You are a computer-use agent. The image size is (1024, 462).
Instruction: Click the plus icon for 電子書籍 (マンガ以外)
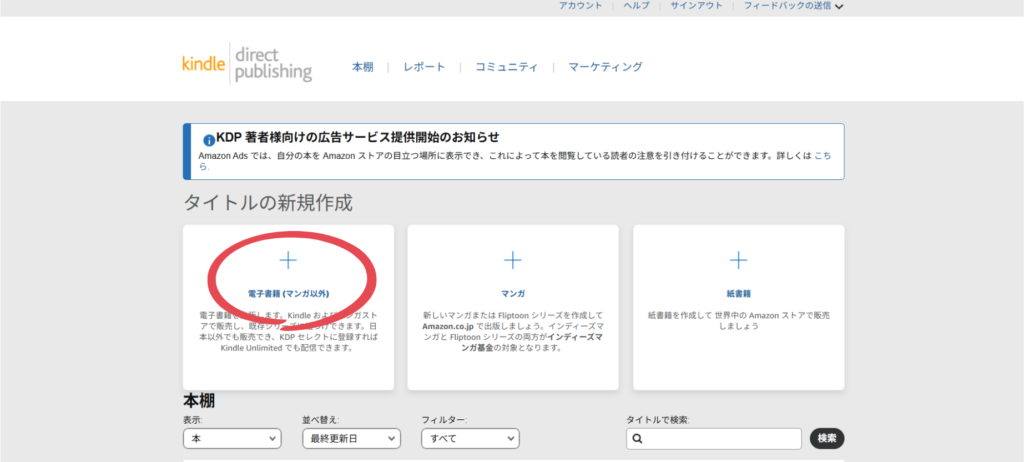click(x=288, y=260)
